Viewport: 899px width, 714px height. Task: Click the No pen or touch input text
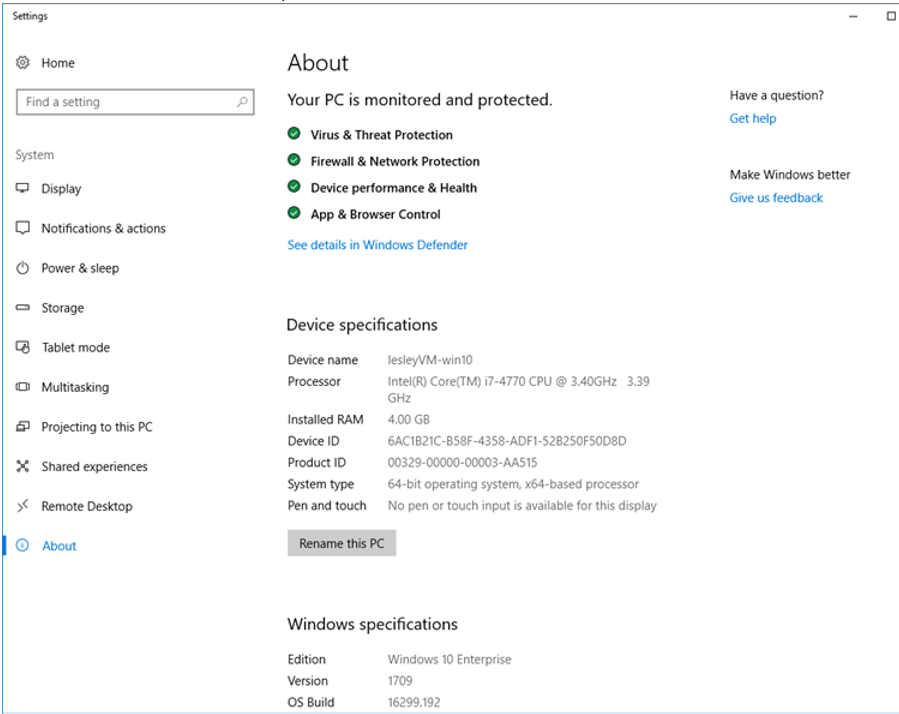point(522,505)
